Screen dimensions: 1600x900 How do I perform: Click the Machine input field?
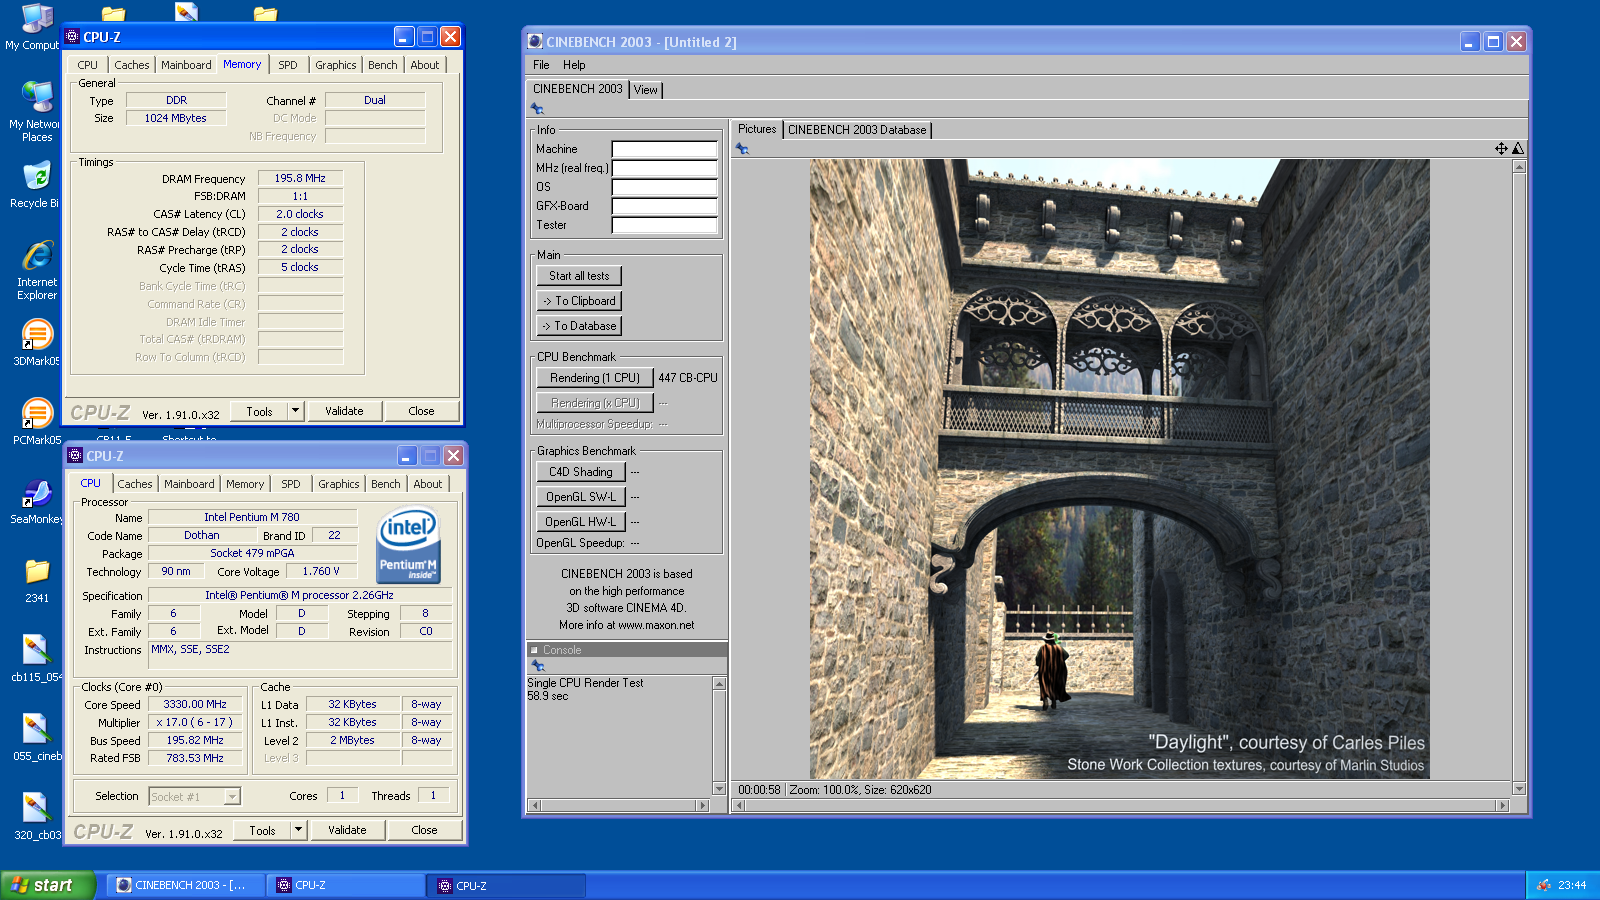tap(665, 149)
